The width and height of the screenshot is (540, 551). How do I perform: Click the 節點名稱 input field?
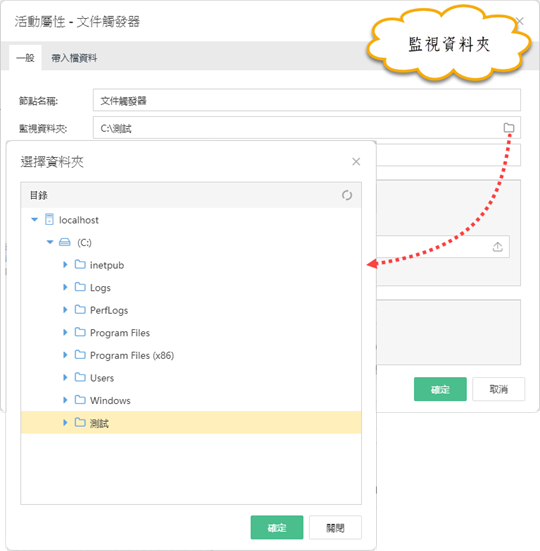click(307, 101)
